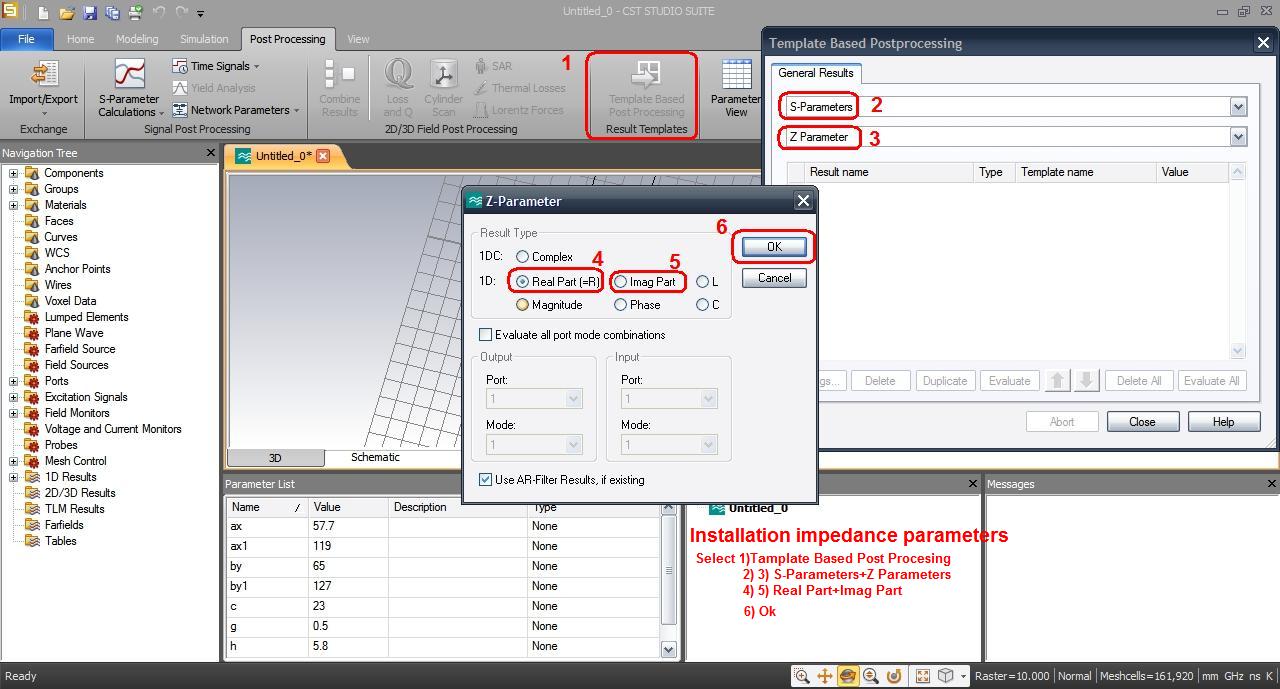The height and width of the screenshot is (689, 1280).
Task: Expand the Ports tree node
Action: pos(13,381)
